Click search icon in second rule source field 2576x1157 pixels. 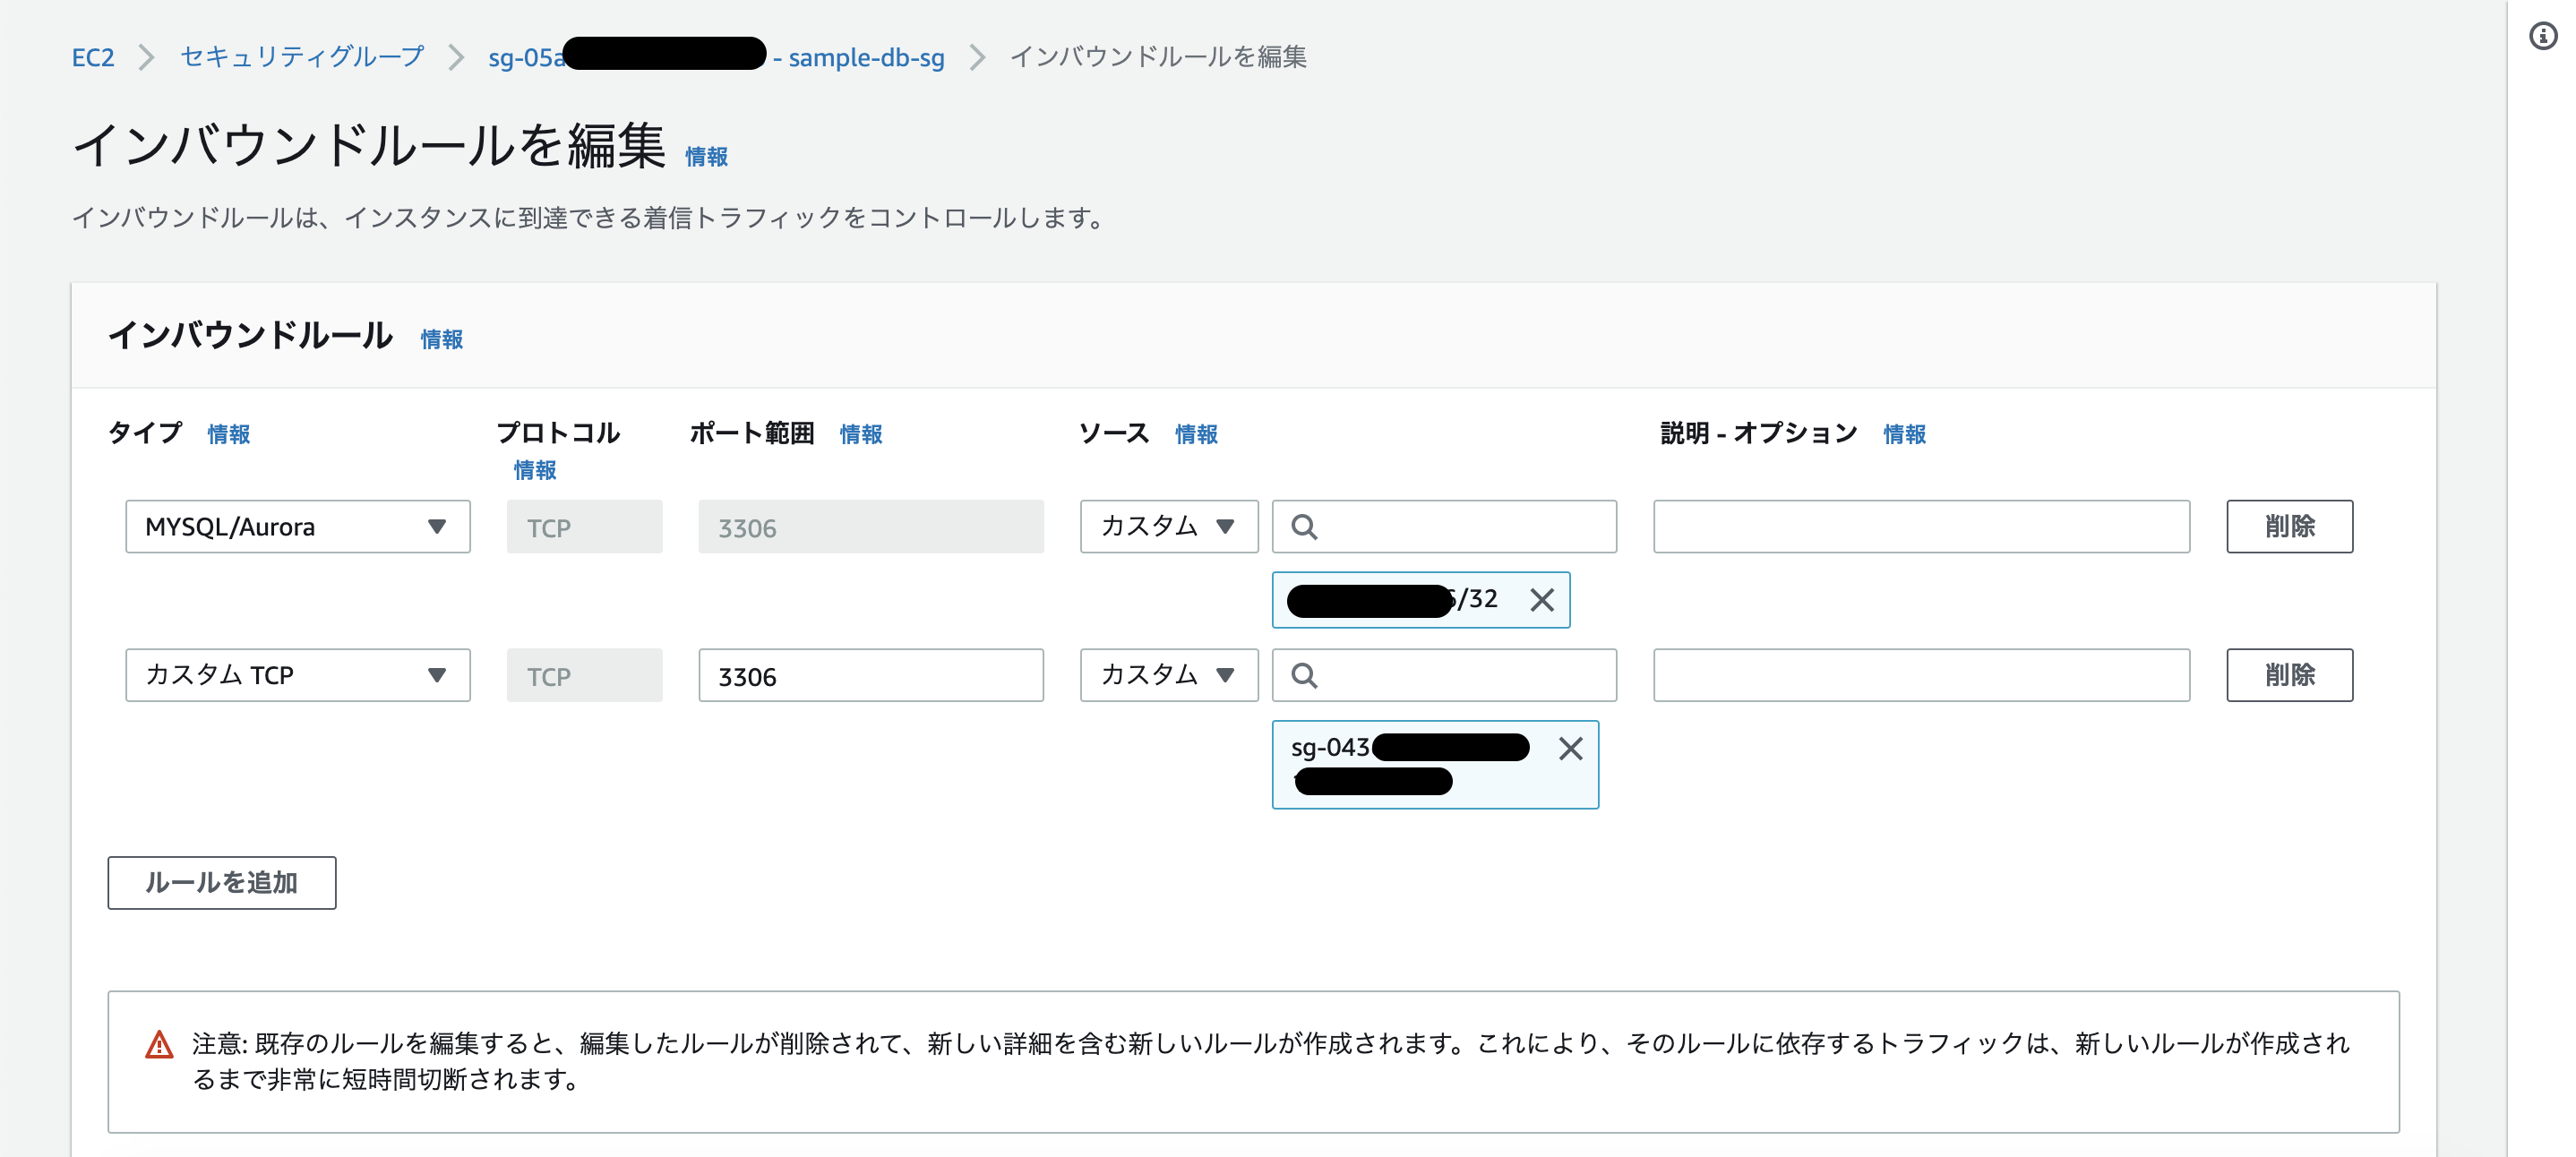1305,675
